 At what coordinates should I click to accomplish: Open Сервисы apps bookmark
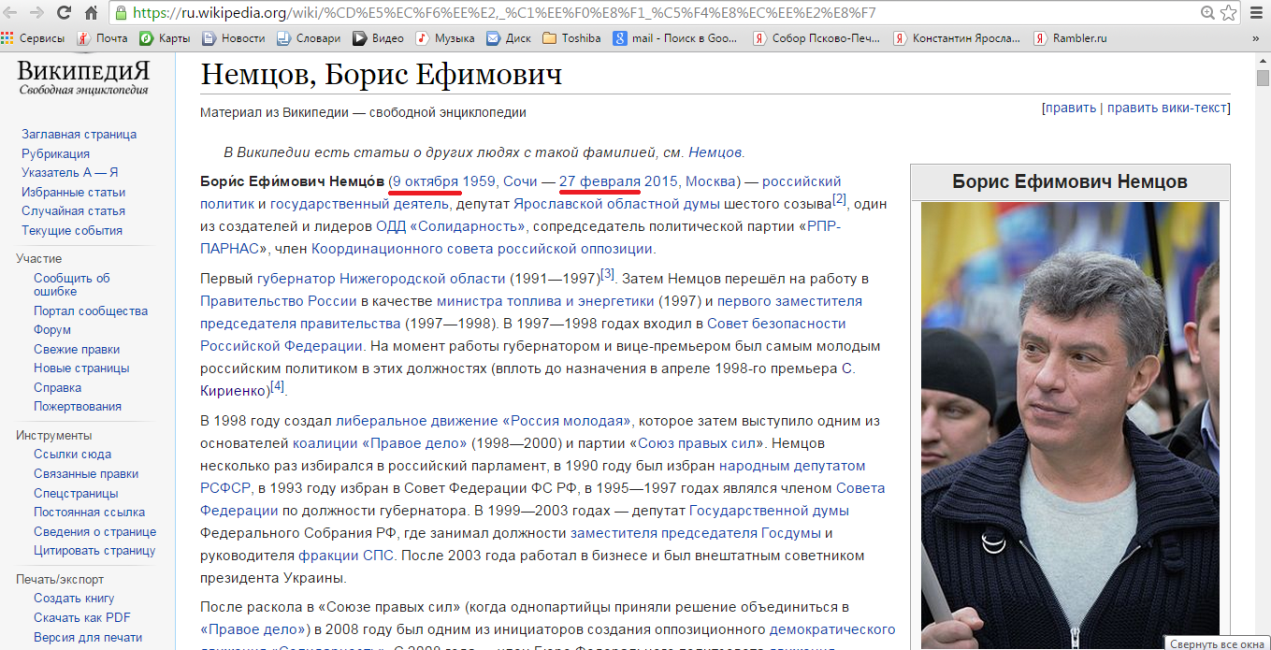[33, 38]
